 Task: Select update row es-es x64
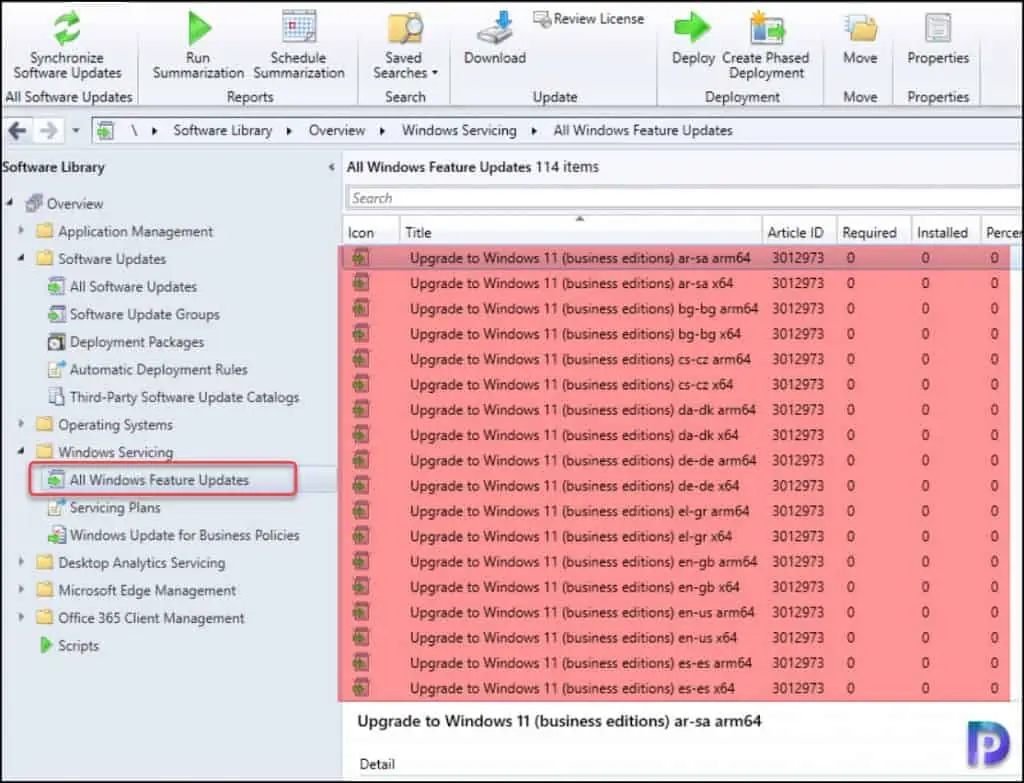[x=676, y=688]
